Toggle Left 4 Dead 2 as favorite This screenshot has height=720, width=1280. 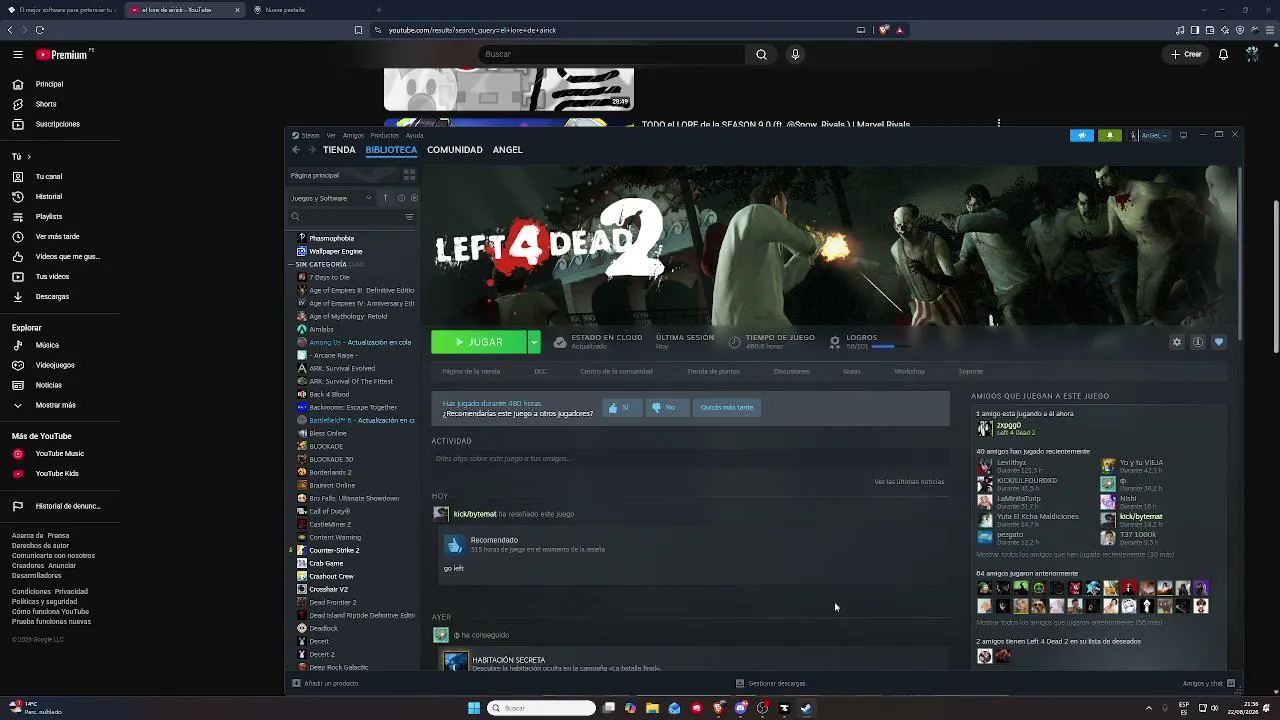pos(1218,342)
